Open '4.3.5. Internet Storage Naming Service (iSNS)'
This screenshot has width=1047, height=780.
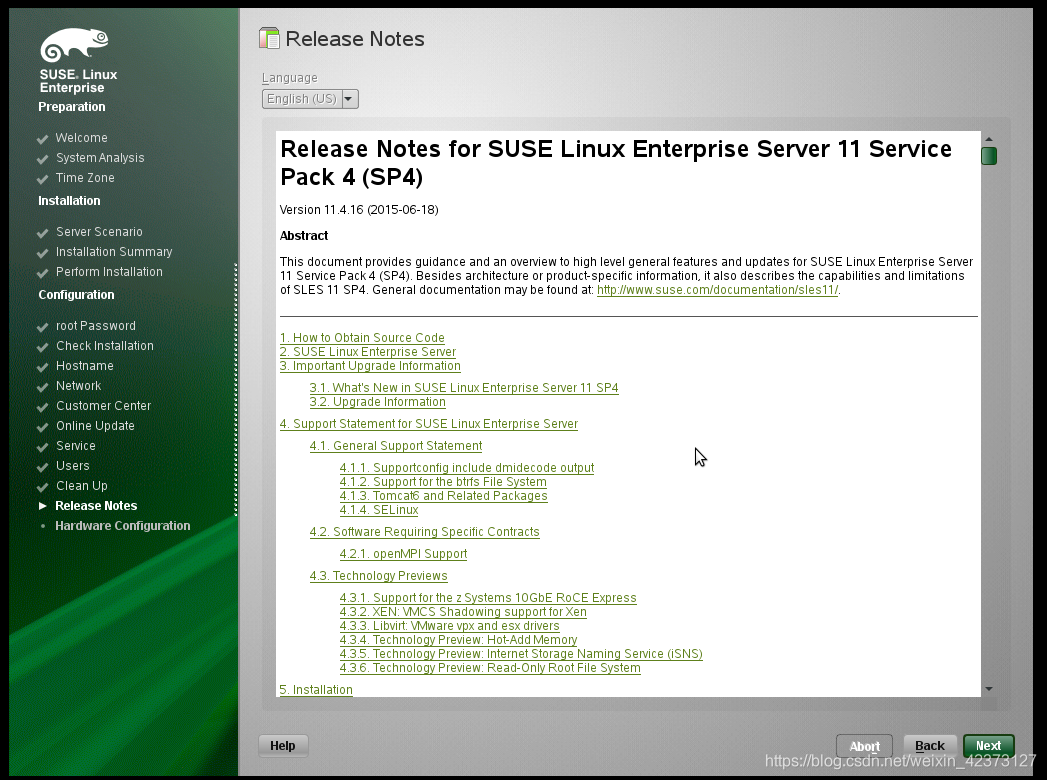click(521, 654)
